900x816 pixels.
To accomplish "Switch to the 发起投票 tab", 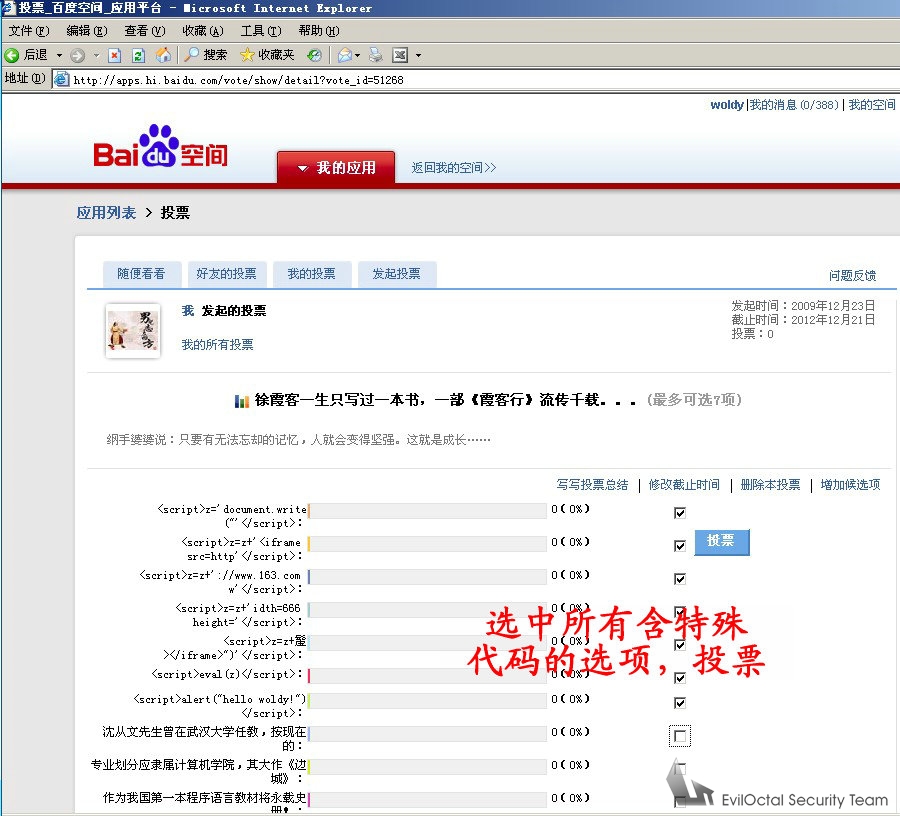I will point(397,274).
